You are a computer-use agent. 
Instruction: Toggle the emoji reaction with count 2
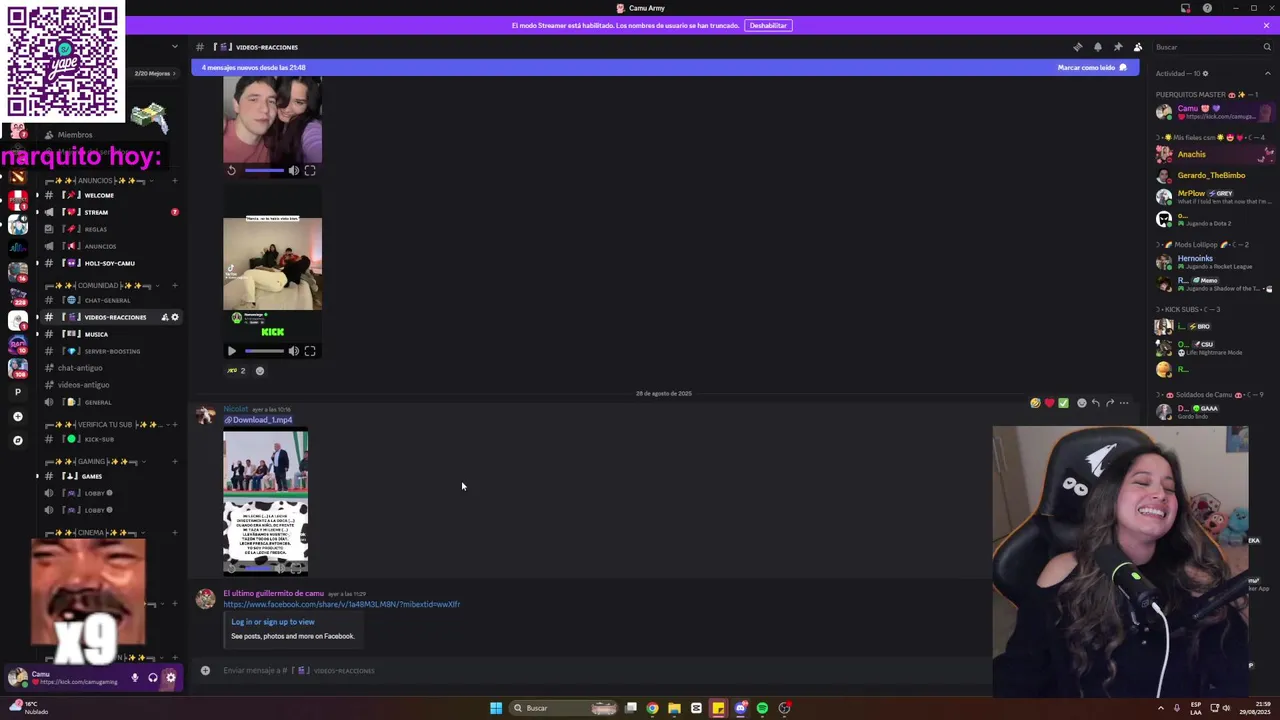pyautogui.click(x=236, y=371)
